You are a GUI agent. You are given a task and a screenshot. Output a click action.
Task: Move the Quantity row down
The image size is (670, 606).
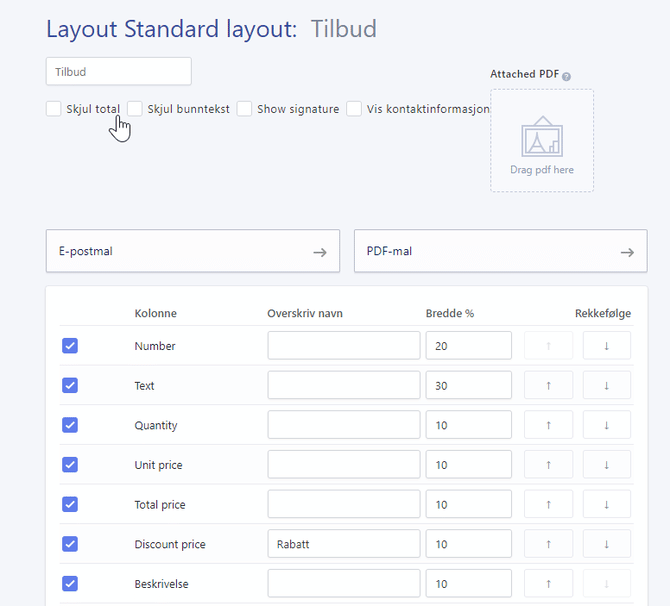point(606,425)
